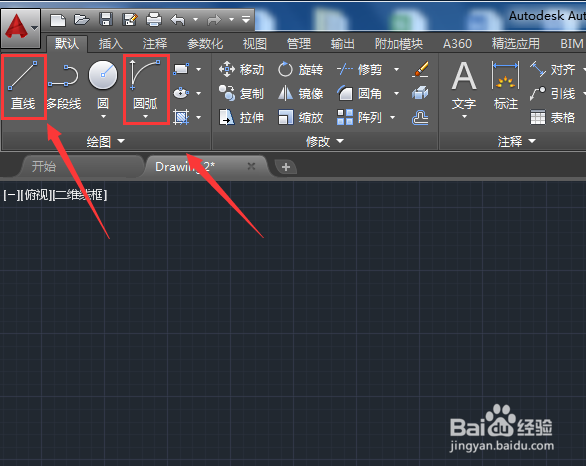586x466 pixels.
Task: Activate the Mirror (镜像) command
Action: (x=300, y=93)
